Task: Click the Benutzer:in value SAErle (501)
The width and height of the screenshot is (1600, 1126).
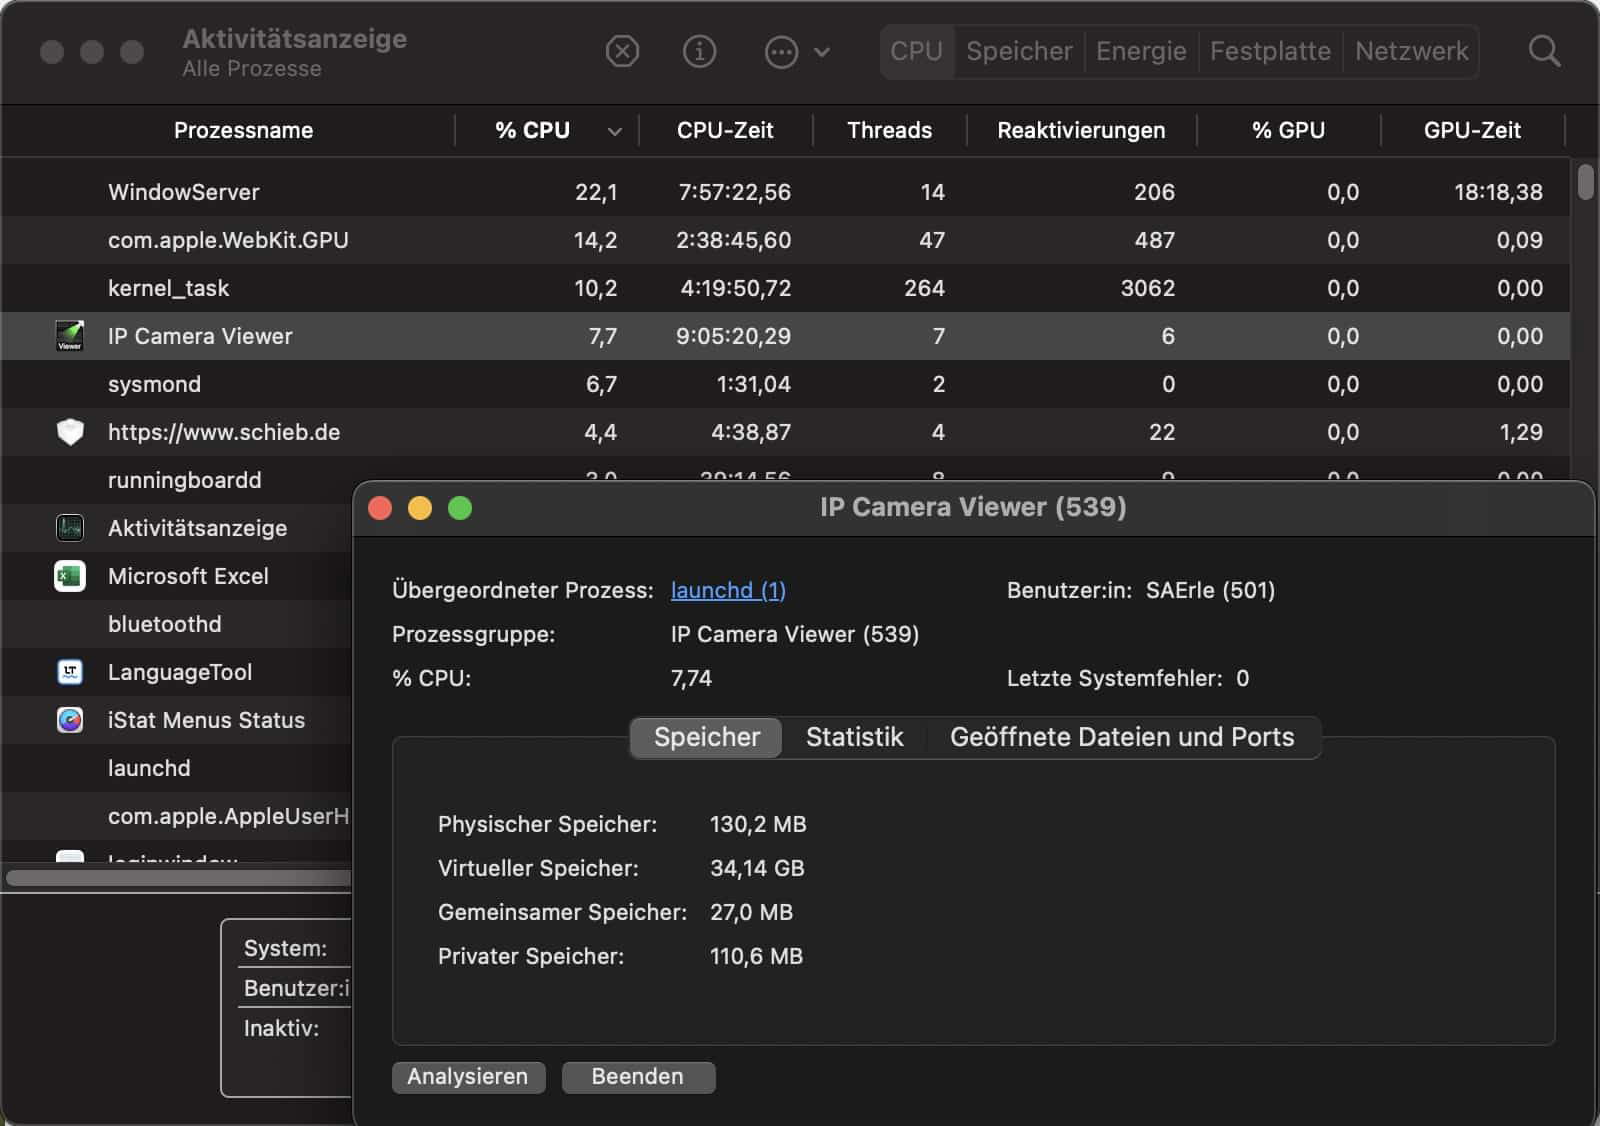Action: [x=1210, y=590]
